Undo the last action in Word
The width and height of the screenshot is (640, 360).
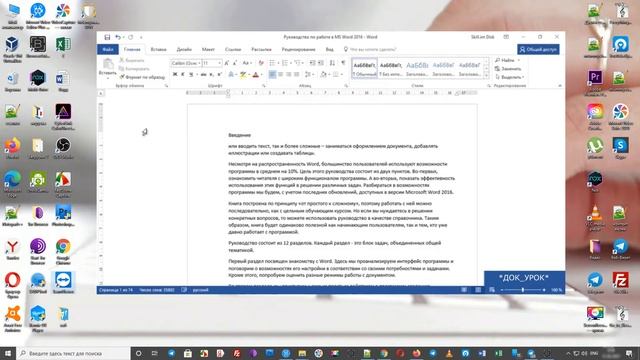coord(118,37)
